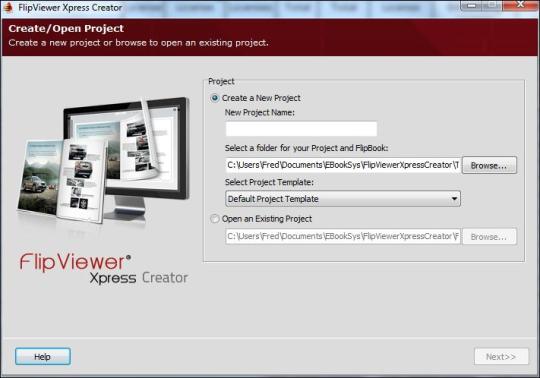Click the Help button
This screenshot has height=378, width=540.
pyautogui.click(x=43, y=357)
